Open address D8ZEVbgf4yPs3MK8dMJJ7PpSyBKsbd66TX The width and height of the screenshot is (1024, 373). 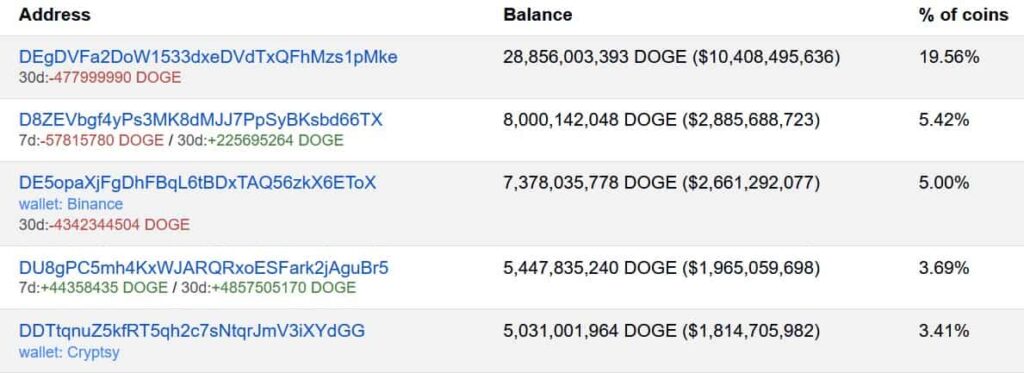[x=200, y=120]
